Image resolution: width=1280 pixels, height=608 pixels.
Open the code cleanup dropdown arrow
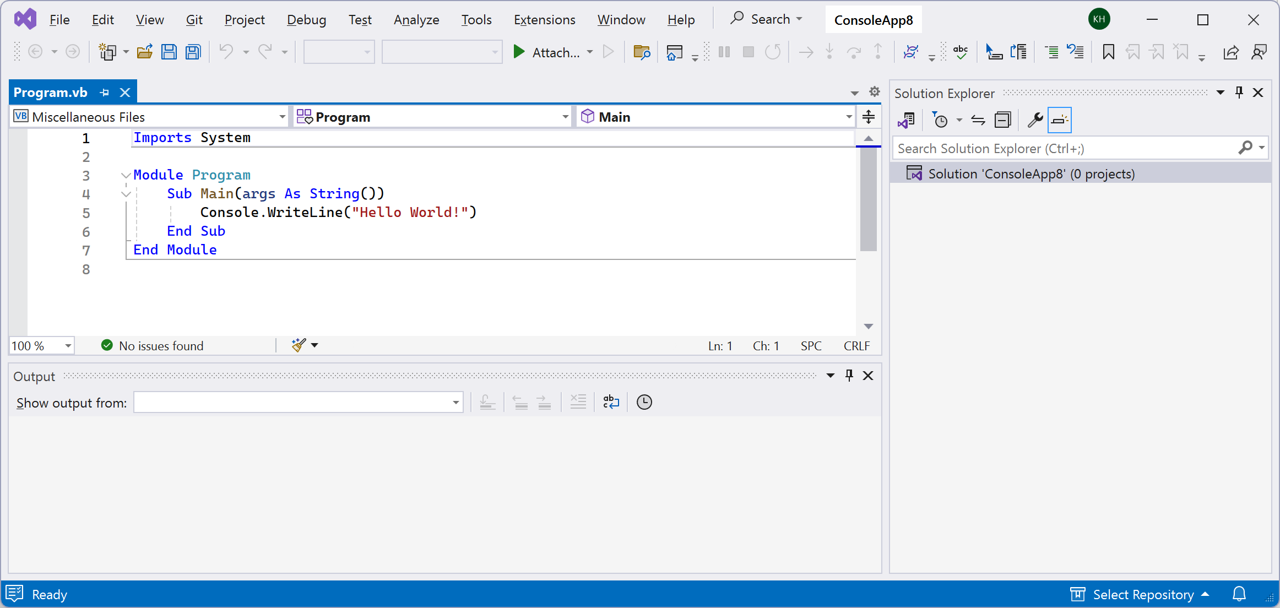(314, 345)
